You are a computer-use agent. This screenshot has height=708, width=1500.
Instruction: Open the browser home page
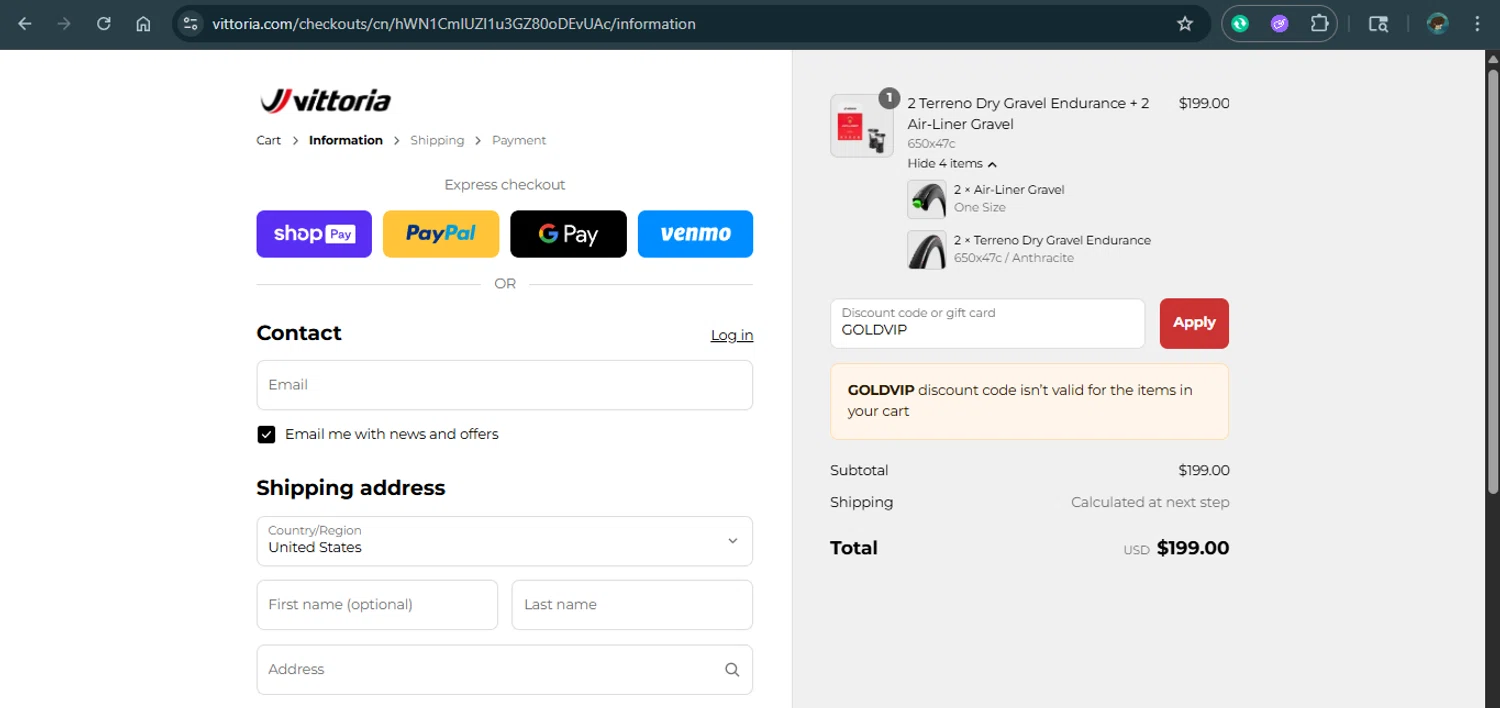pos(143,24)
